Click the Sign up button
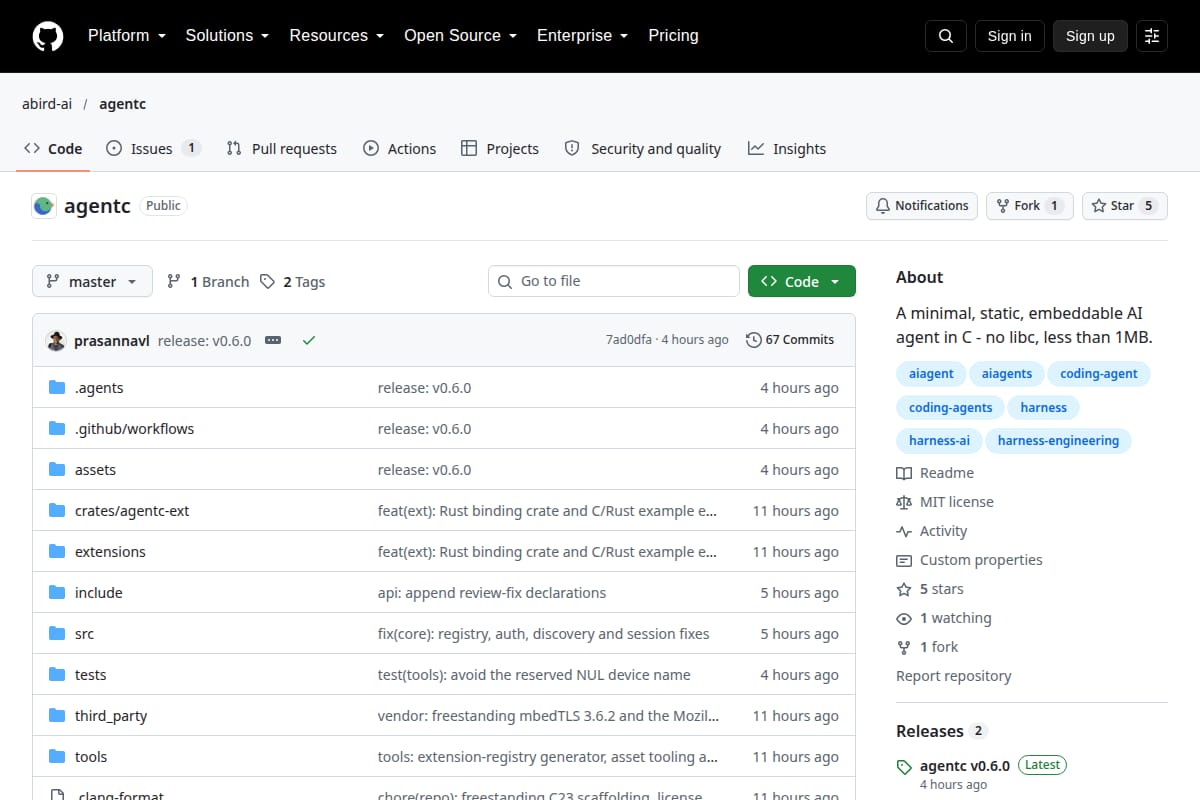 click(1090, 36)
